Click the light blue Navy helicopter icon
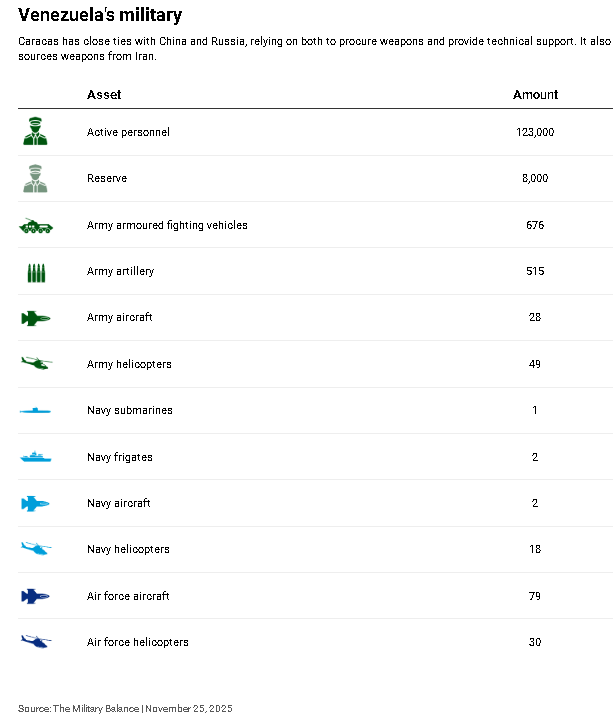 click(x=36, y=548)
